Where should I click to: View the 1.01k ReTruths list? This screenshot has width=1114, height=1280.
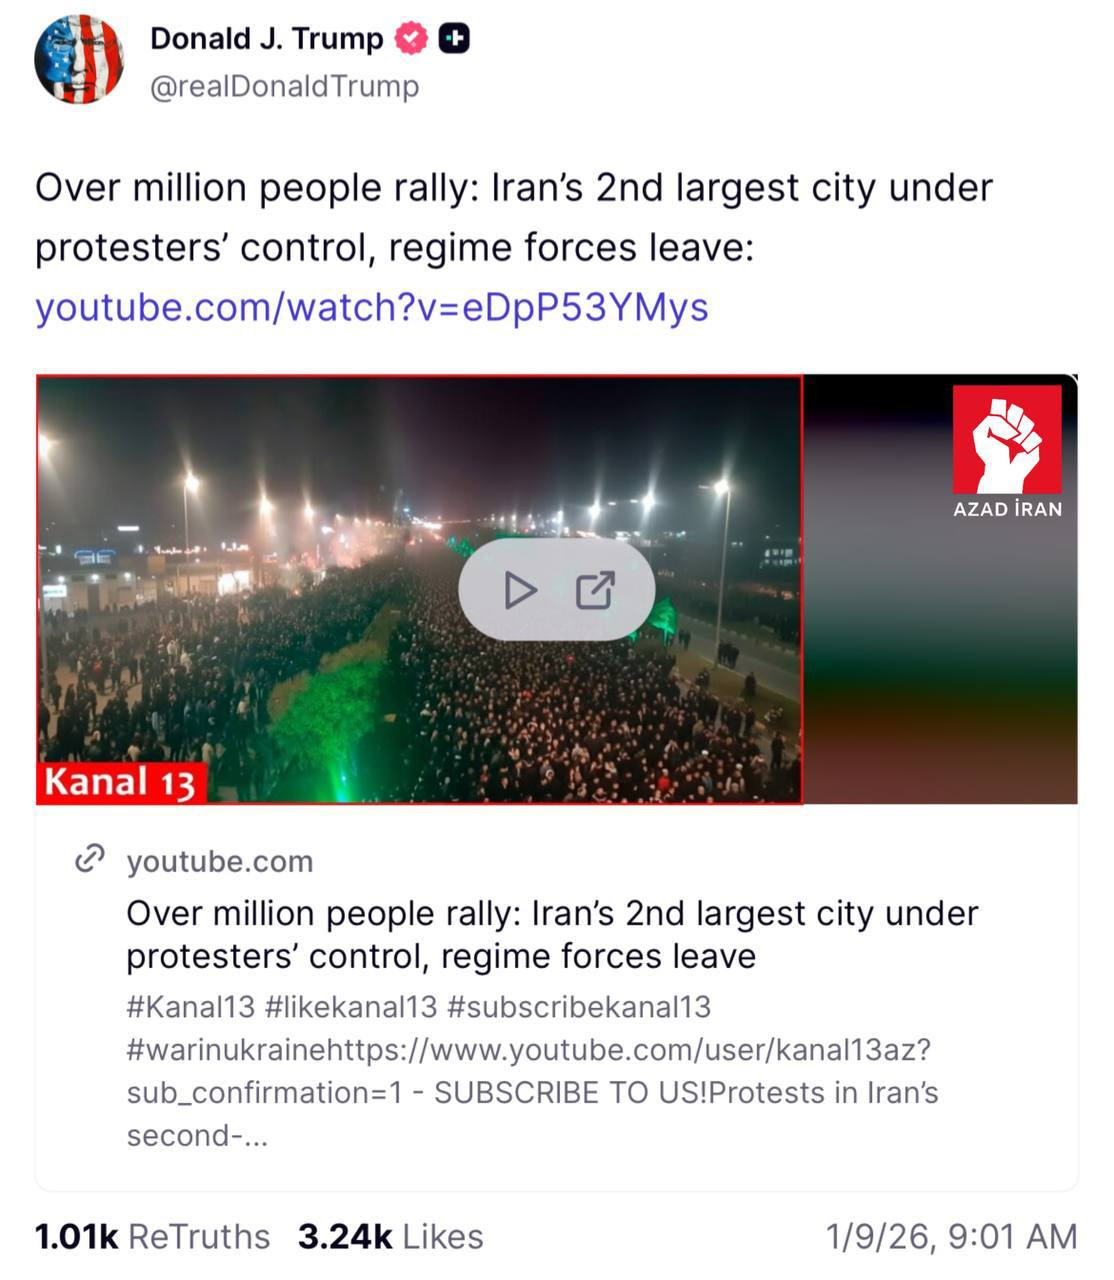point(152,1237)
